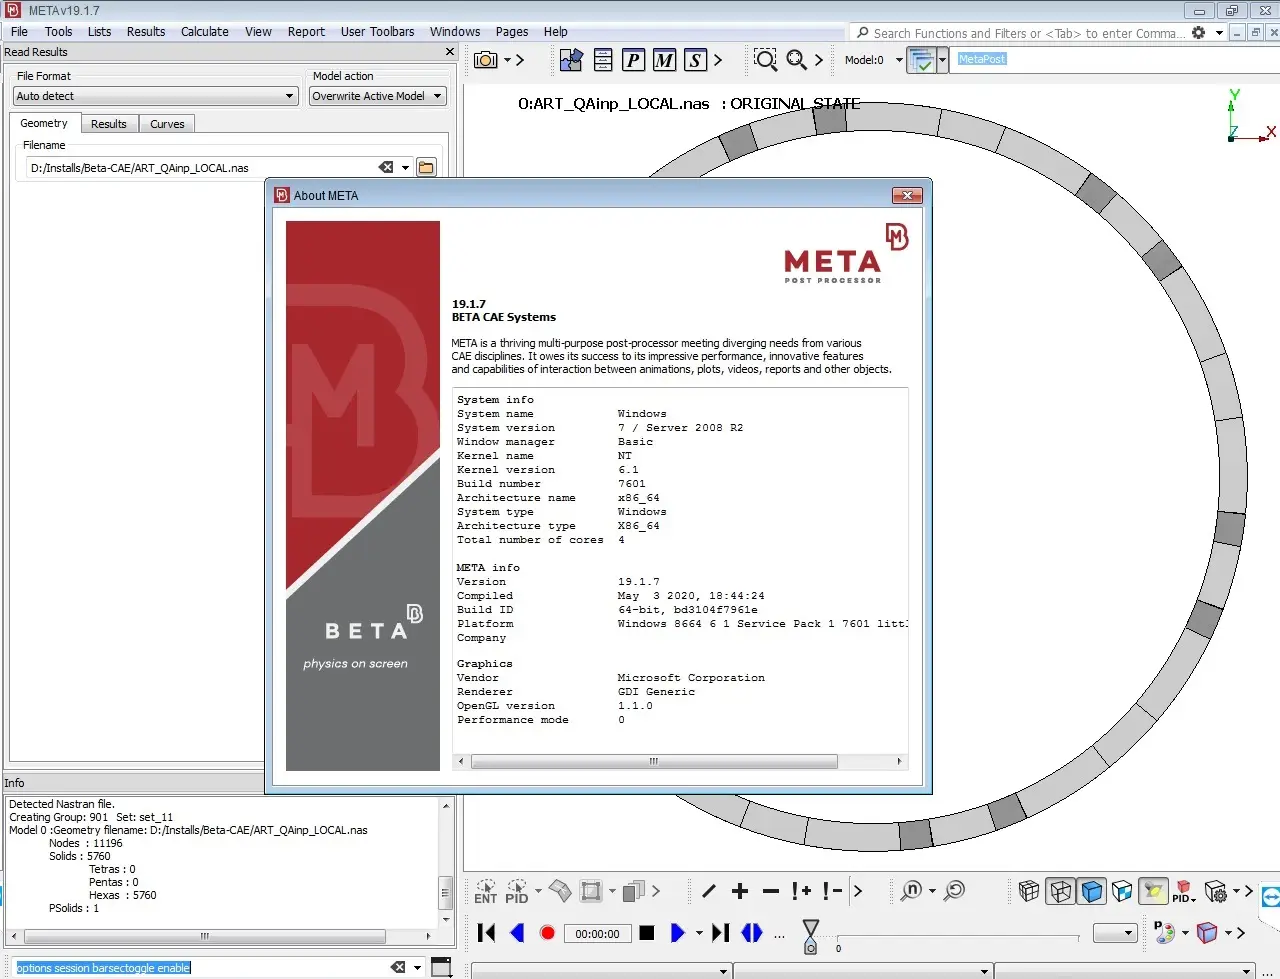
Task: Click the stop animation button
Action: pyautogui.click(x=647, y=933)
